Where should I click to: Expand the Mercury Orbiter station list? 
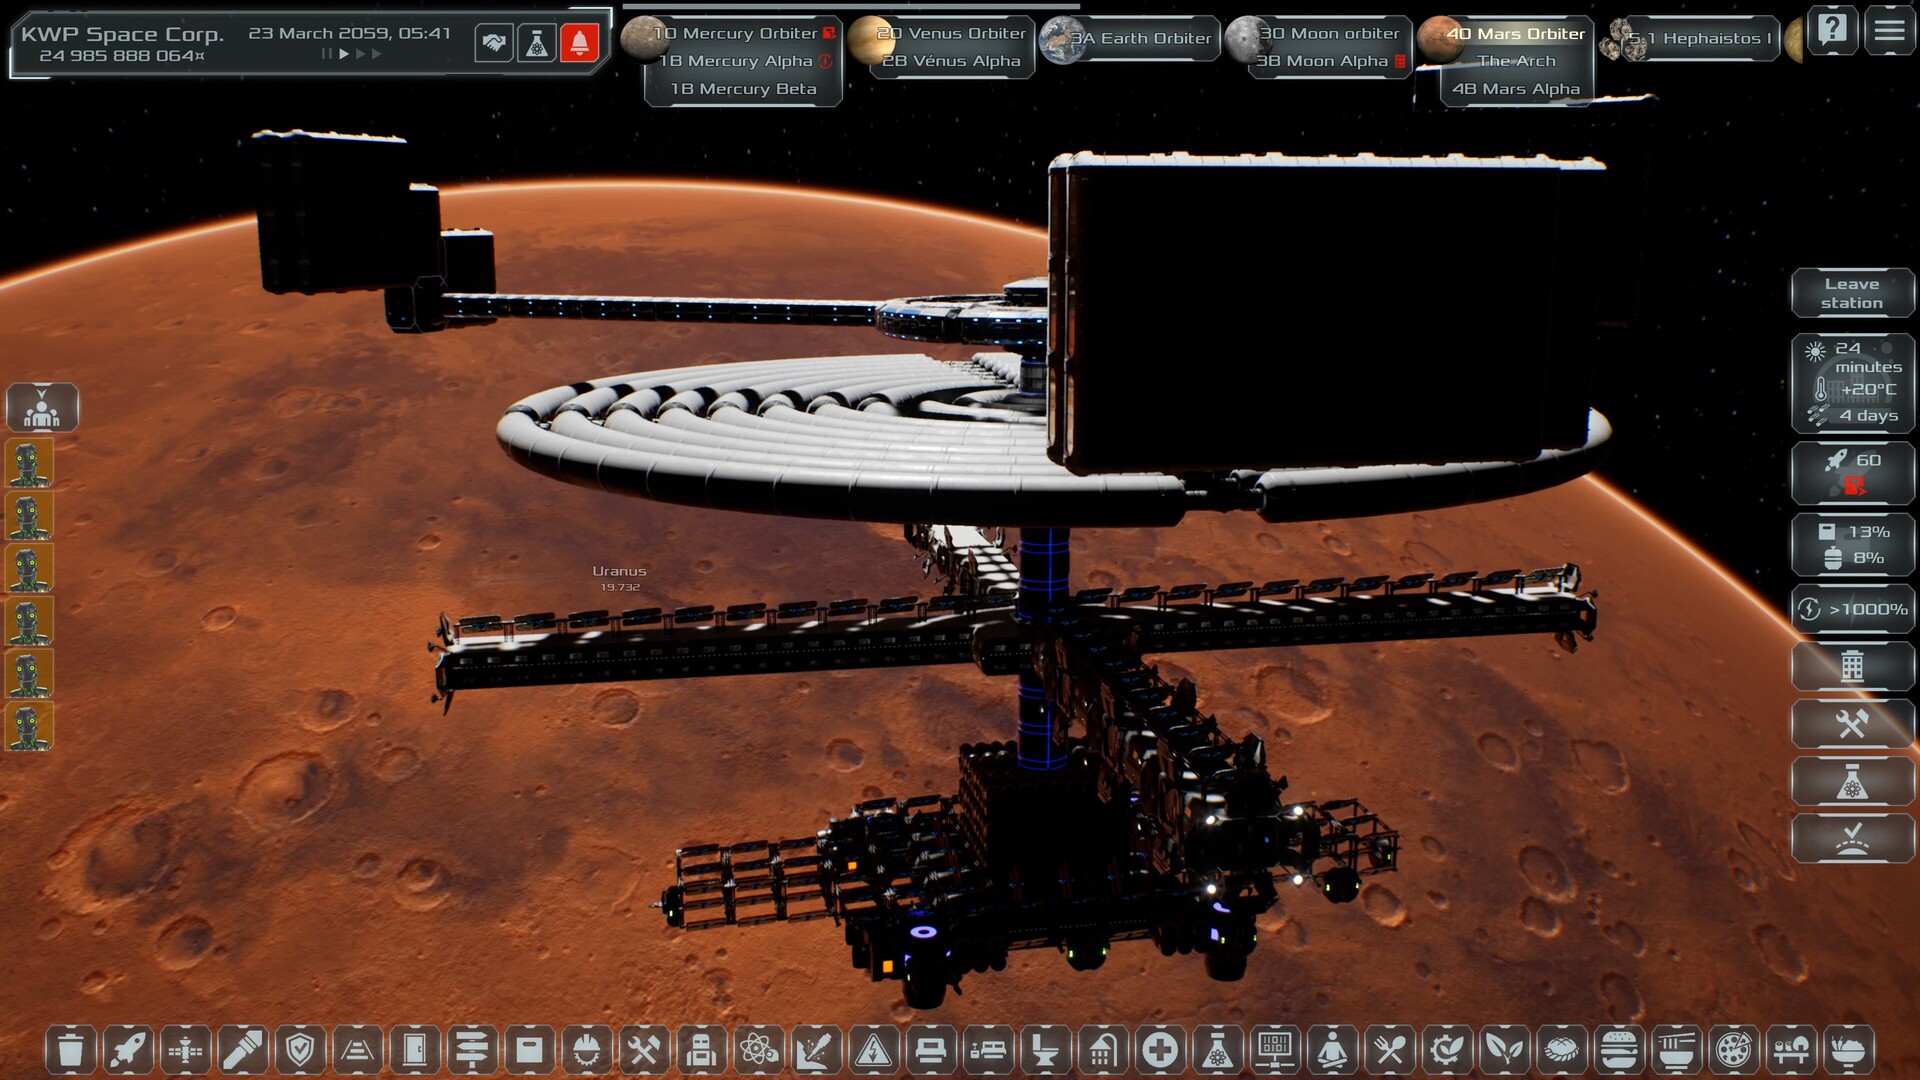pyautogui.click(x=740, y=32)
